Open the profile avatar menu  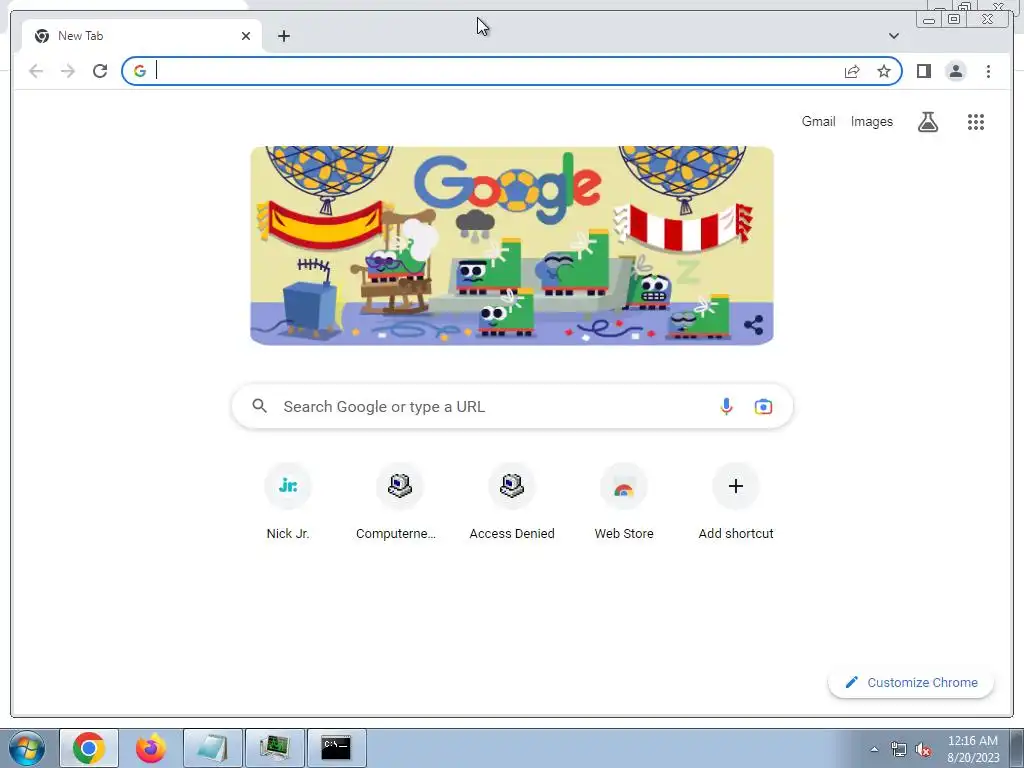[x=955, y=71]
